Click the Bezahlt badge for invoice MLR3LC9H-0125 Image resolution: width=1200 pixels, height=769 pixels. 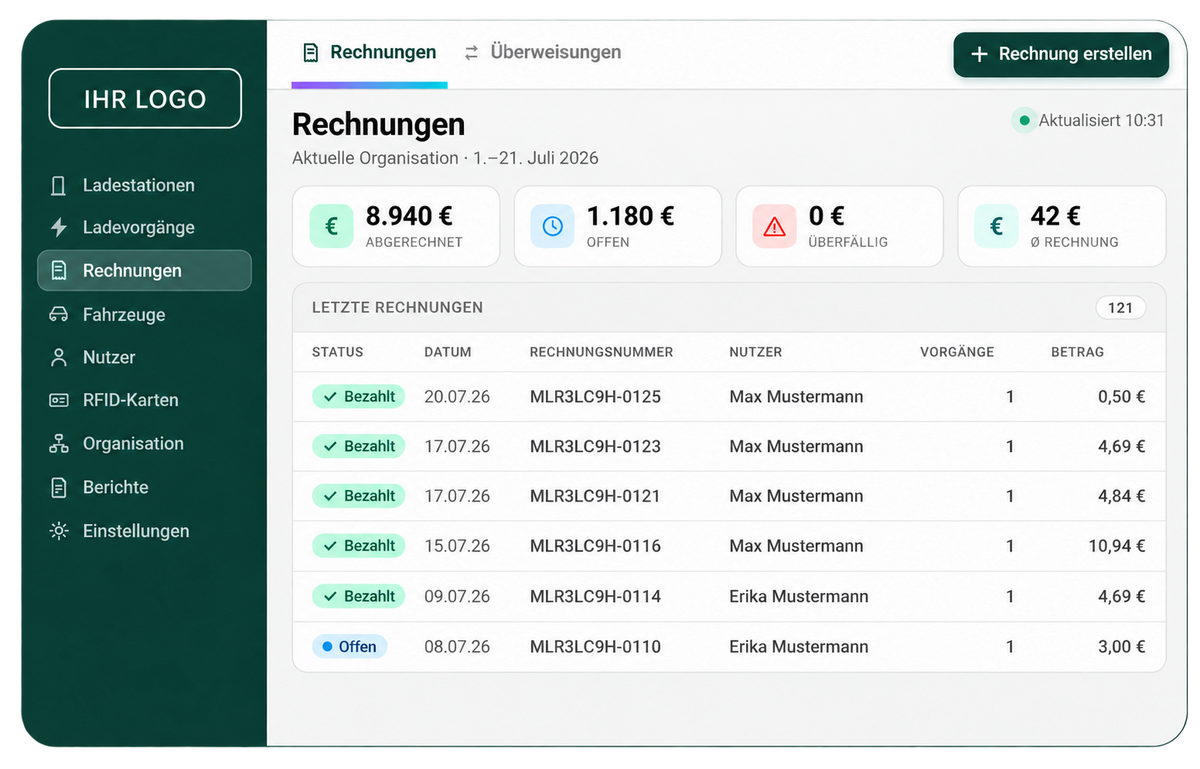pos(358,396)
